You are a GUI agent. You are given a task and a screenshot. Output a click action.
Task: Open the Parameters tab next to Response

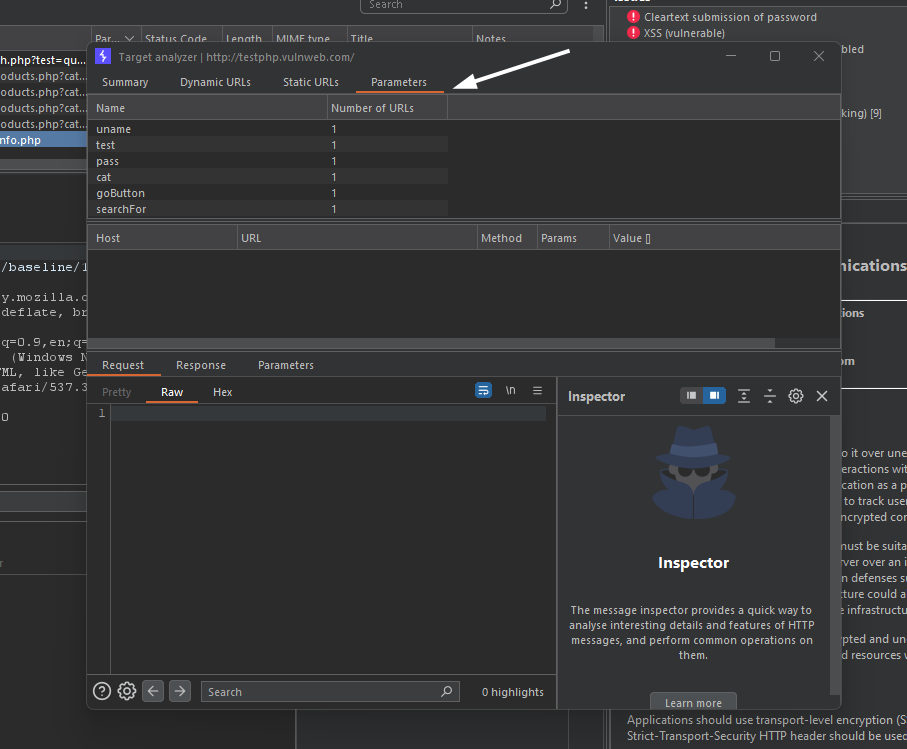coord(286,365)
